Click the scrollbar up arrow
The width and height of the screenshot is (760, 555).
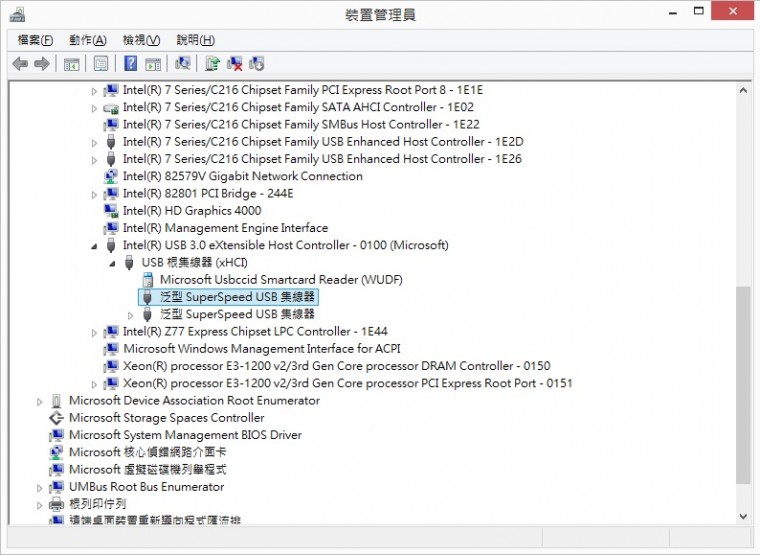743,90
